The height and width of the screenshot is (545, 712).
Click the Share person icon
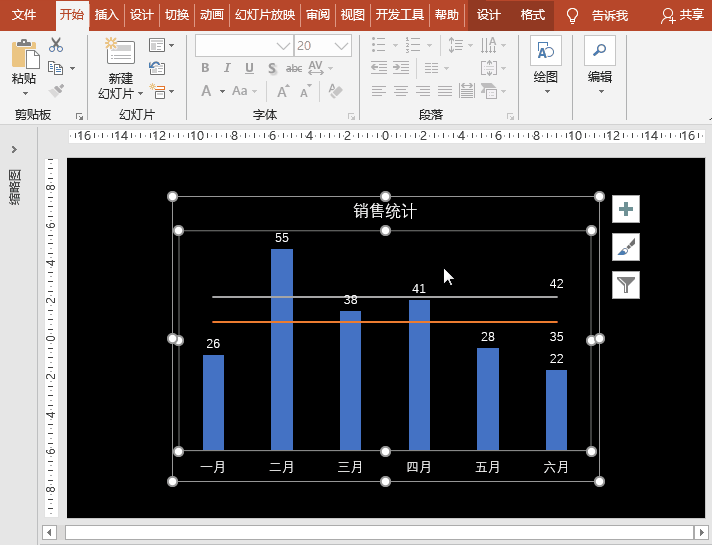(x=668, y=16)
